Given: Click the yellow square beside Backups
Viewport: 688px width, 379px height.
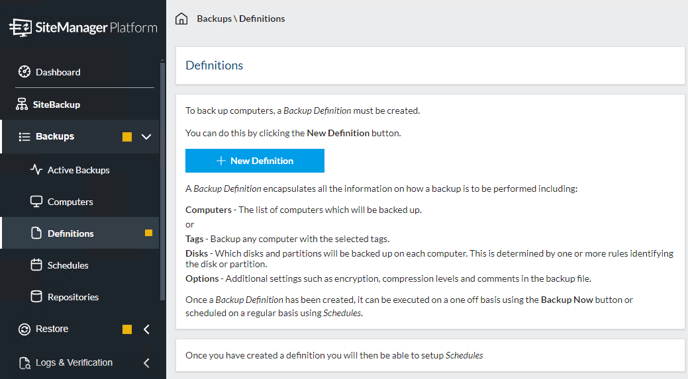Looking at the screenshot, I should point(127,137).
